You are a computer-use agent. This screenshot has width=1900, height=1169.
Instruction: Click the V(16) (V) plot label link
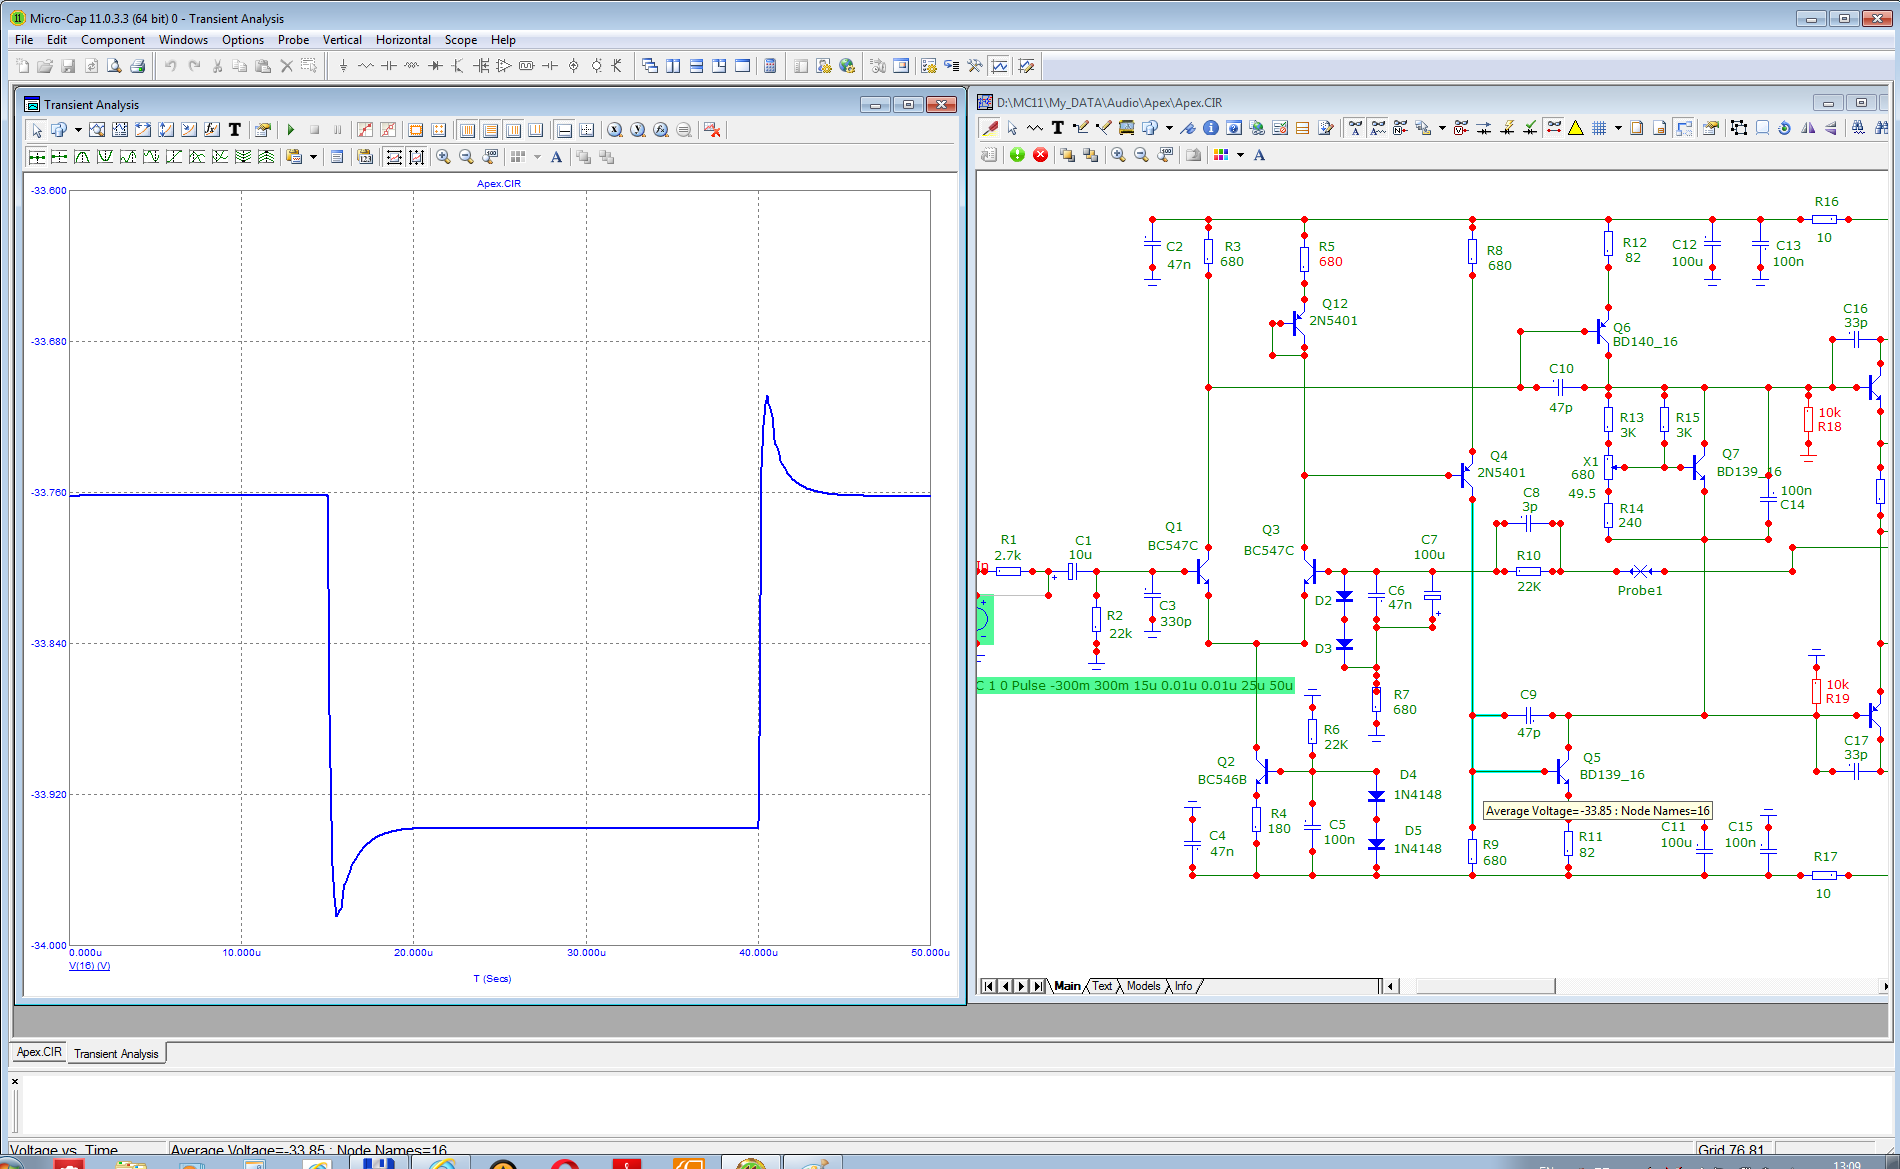point(89,966)
